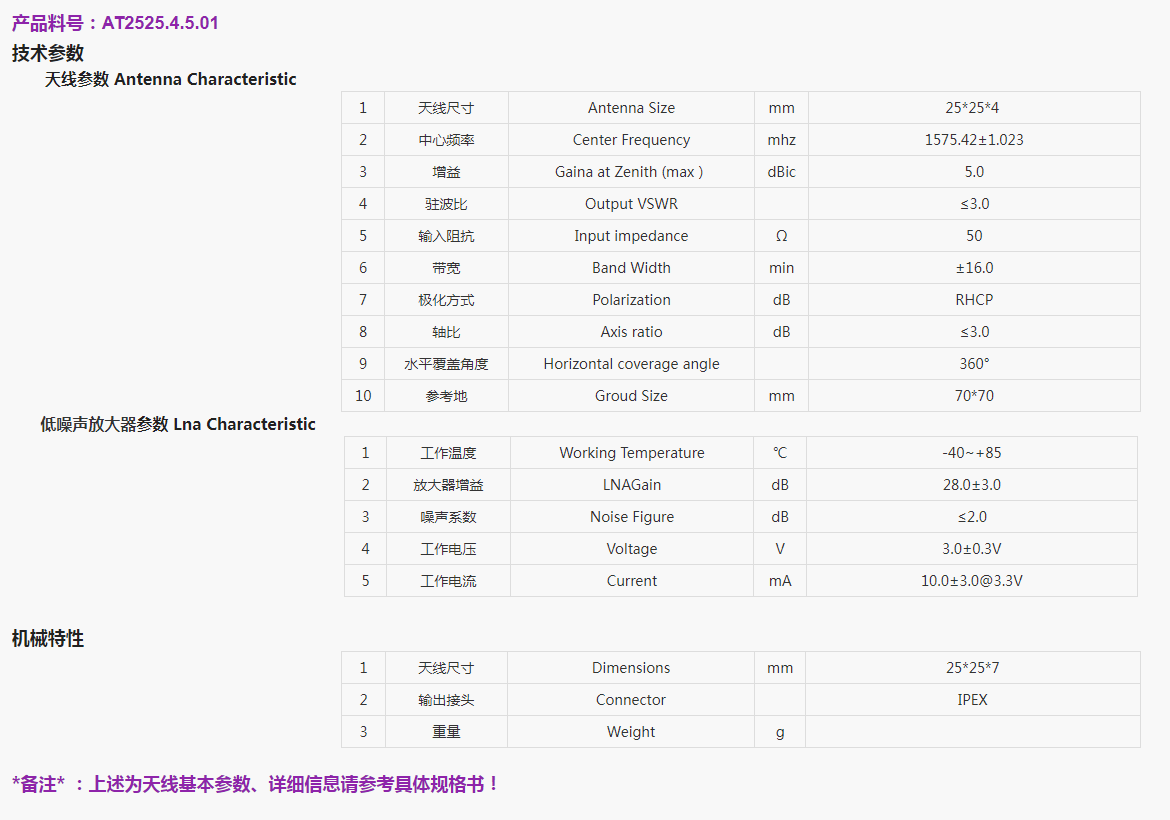This screenshot has width=1170, height=820.
Task: Select the Horizontal coverage angle cell
Action: 631,364
